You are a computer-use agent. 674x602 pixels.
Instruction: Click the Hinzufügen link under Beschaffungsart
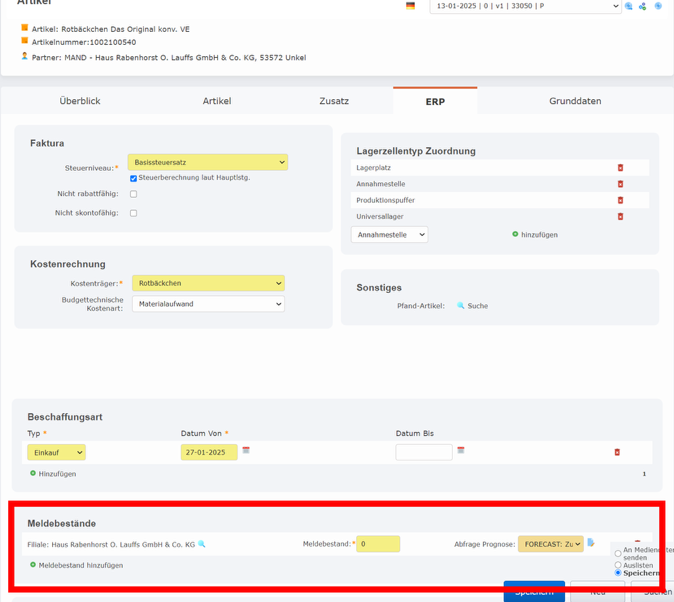57,474
